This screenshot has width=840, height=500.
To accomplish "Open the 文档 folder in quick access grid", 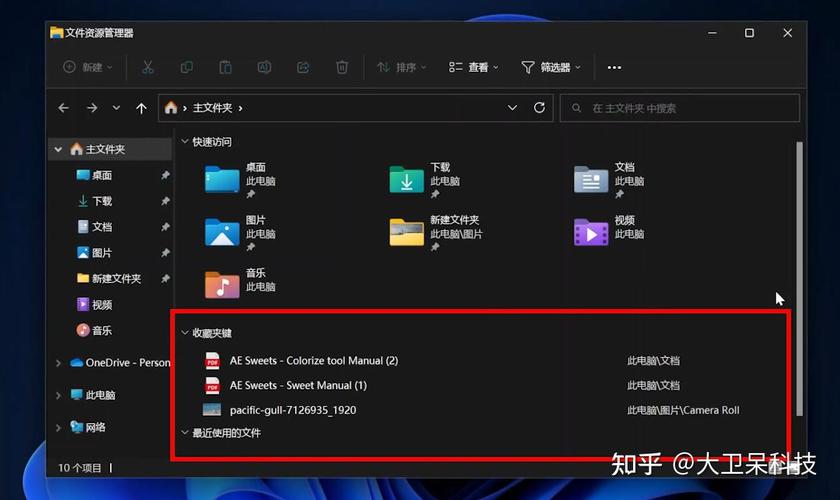I will tap(609, 180).
